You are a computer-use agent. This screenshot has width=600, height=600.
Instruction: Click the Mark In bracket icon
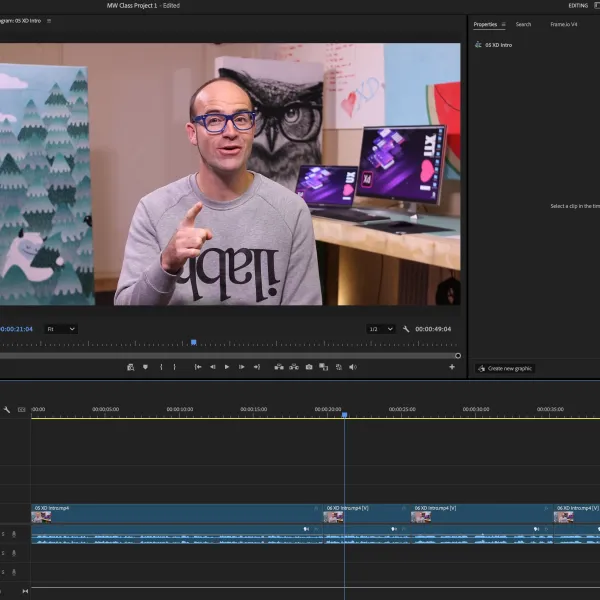tap(161, 367)
